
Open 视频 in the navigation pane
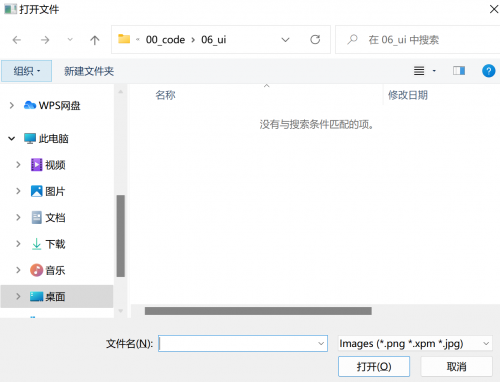pyautogui.click(x=55, y=165)
